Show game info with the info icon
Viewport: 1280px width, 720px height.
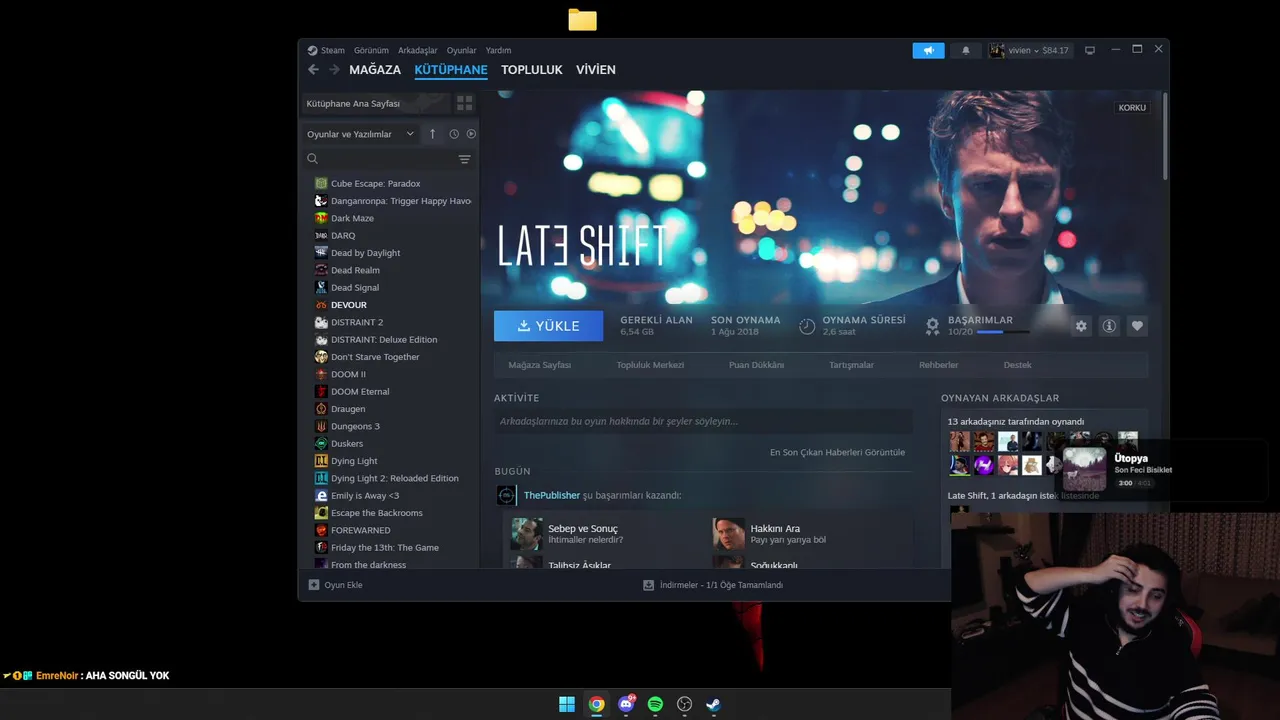coord(1109,326)
